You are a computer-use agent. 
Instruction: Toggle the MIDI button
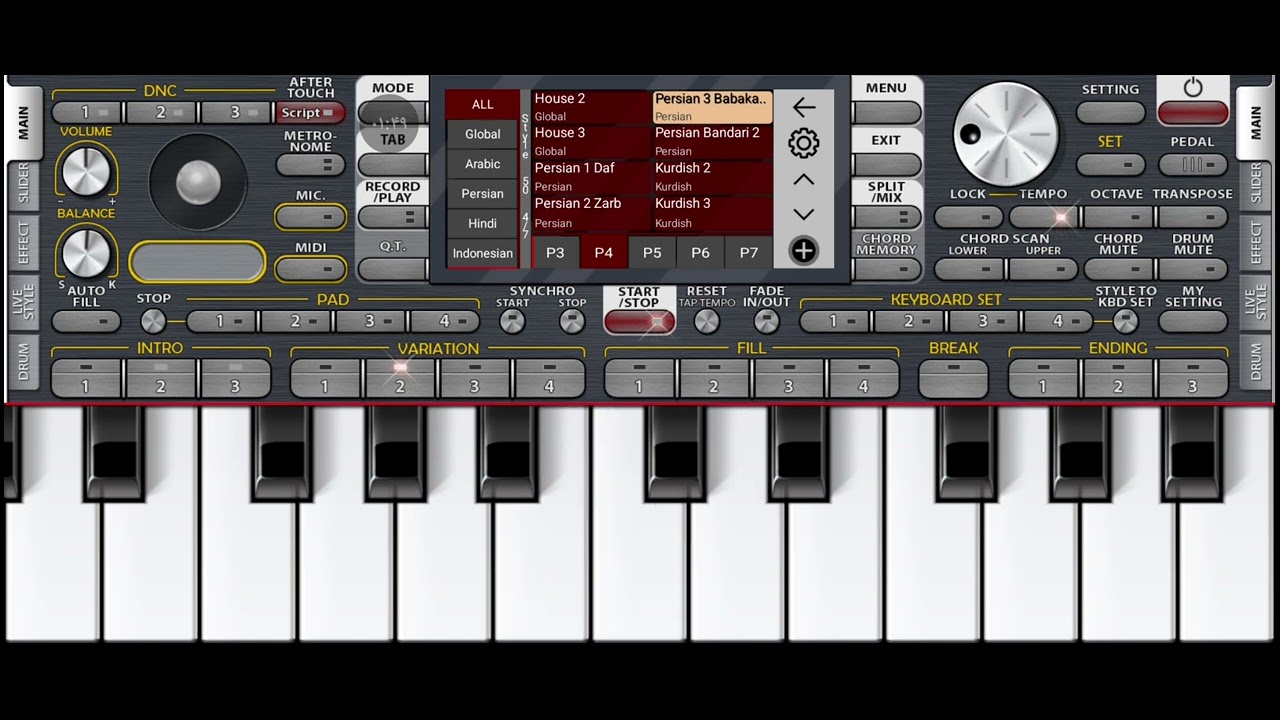[310, 269]
